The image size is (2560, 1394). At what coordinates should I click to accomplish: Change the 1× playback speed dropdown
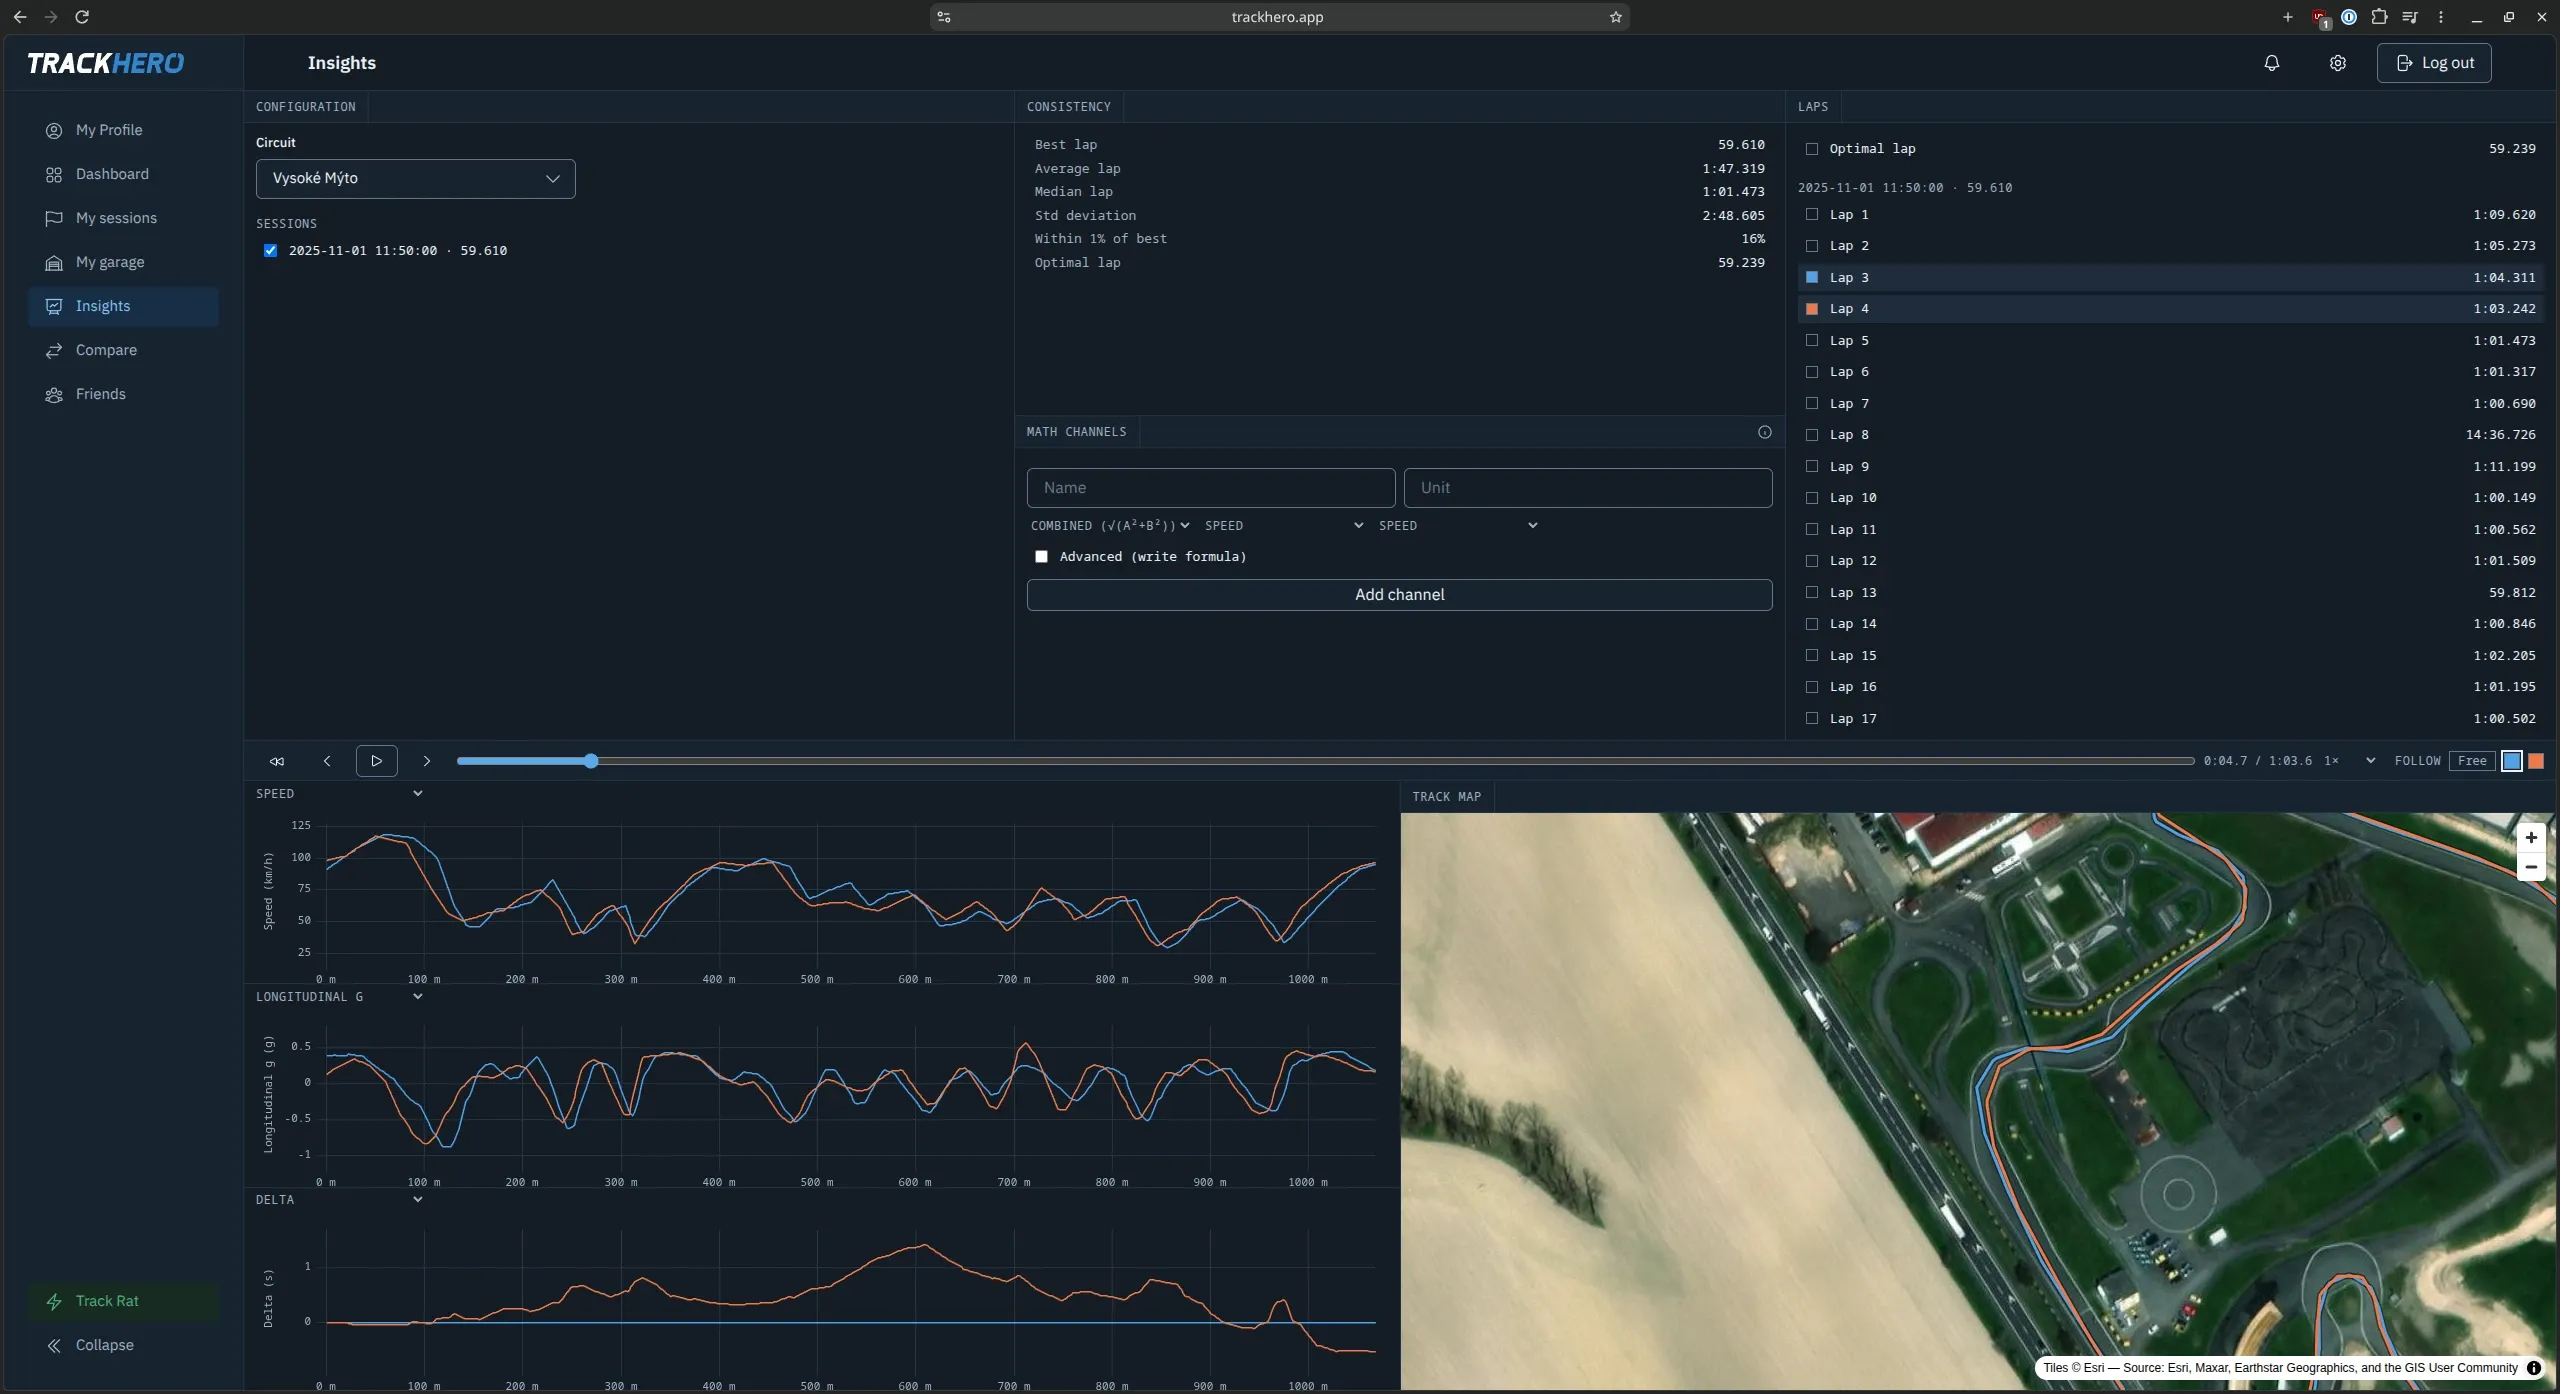2349,761
